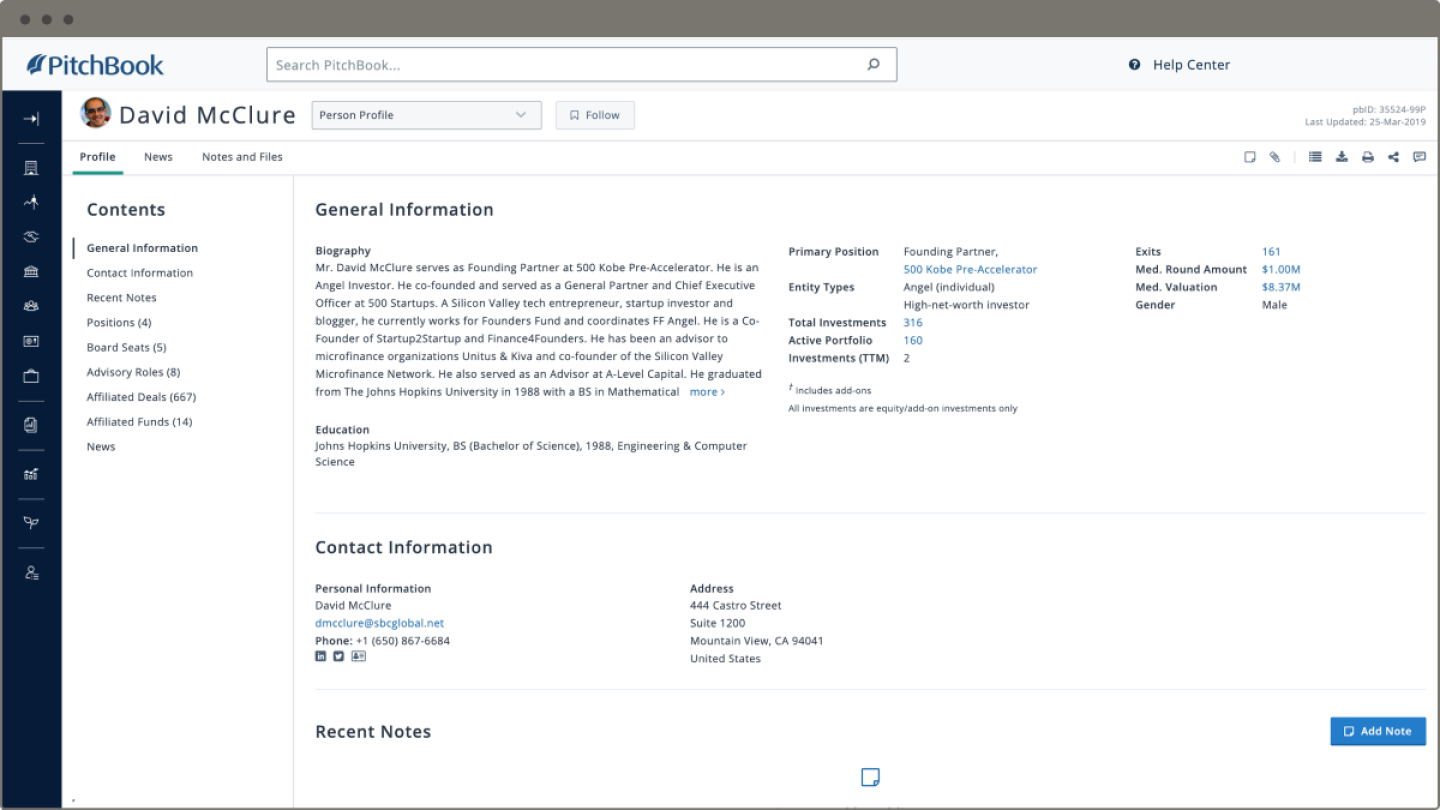The width and height of the screenshot is (1440, 810).
Task: Click the Help Center question mark icon
Action: point(1135,65)
